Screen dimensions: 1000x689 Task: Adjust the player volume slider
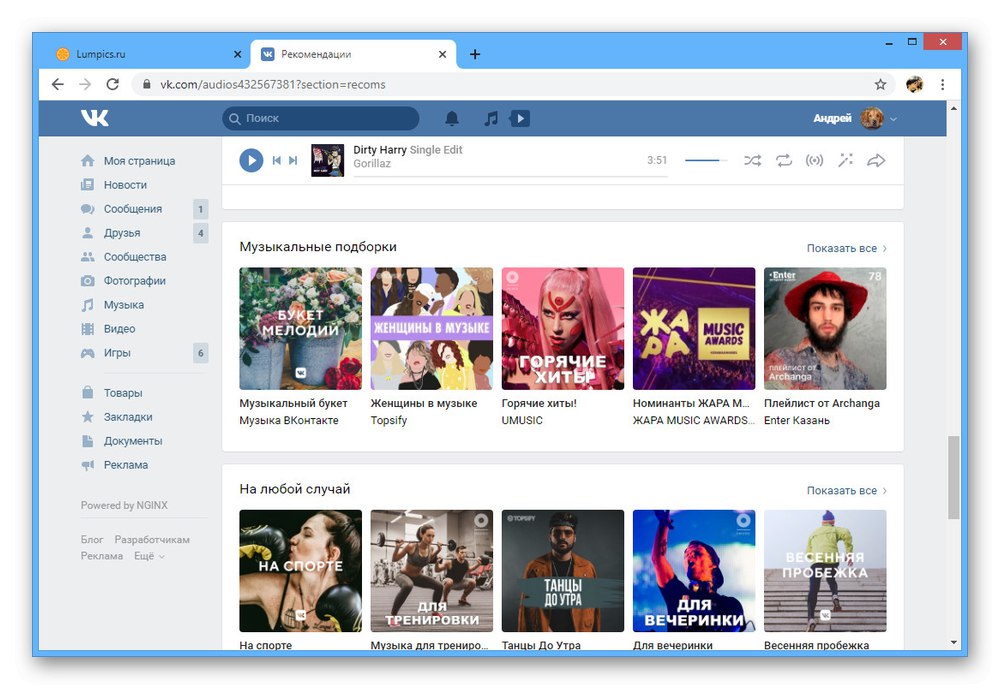[x=706, y=160]
